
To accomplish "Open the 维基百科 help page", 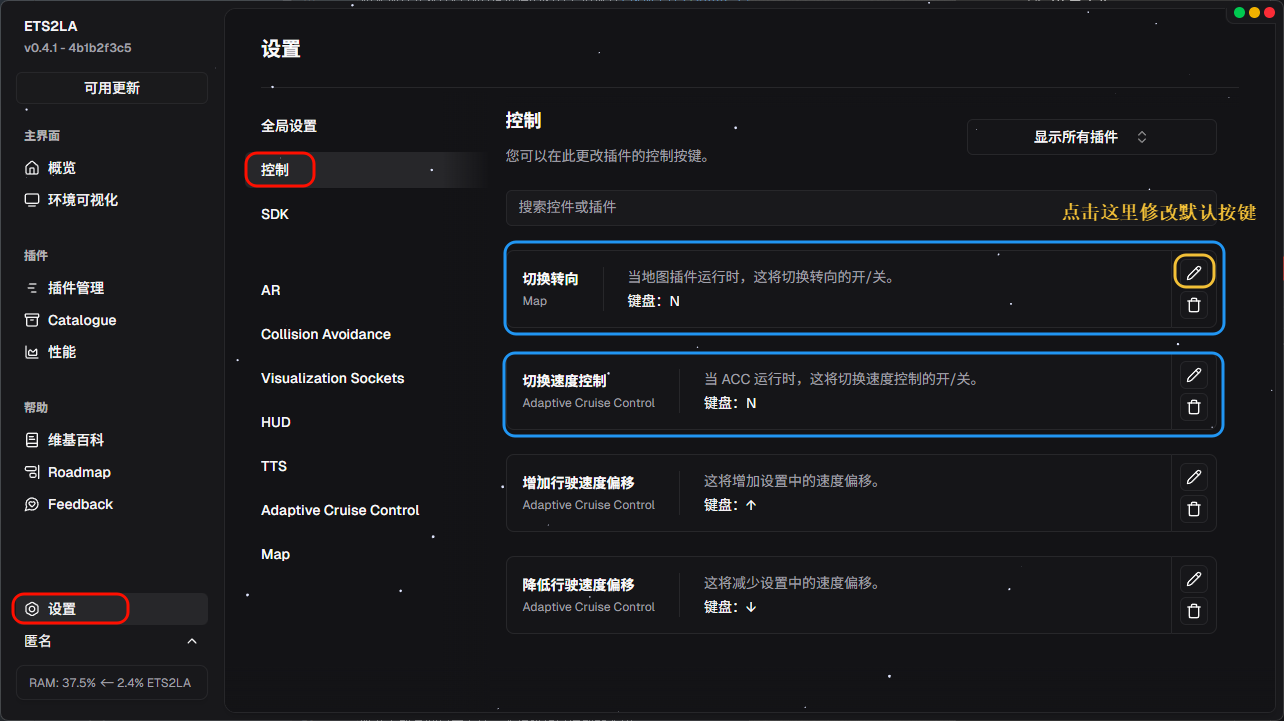I will (76, 440).
